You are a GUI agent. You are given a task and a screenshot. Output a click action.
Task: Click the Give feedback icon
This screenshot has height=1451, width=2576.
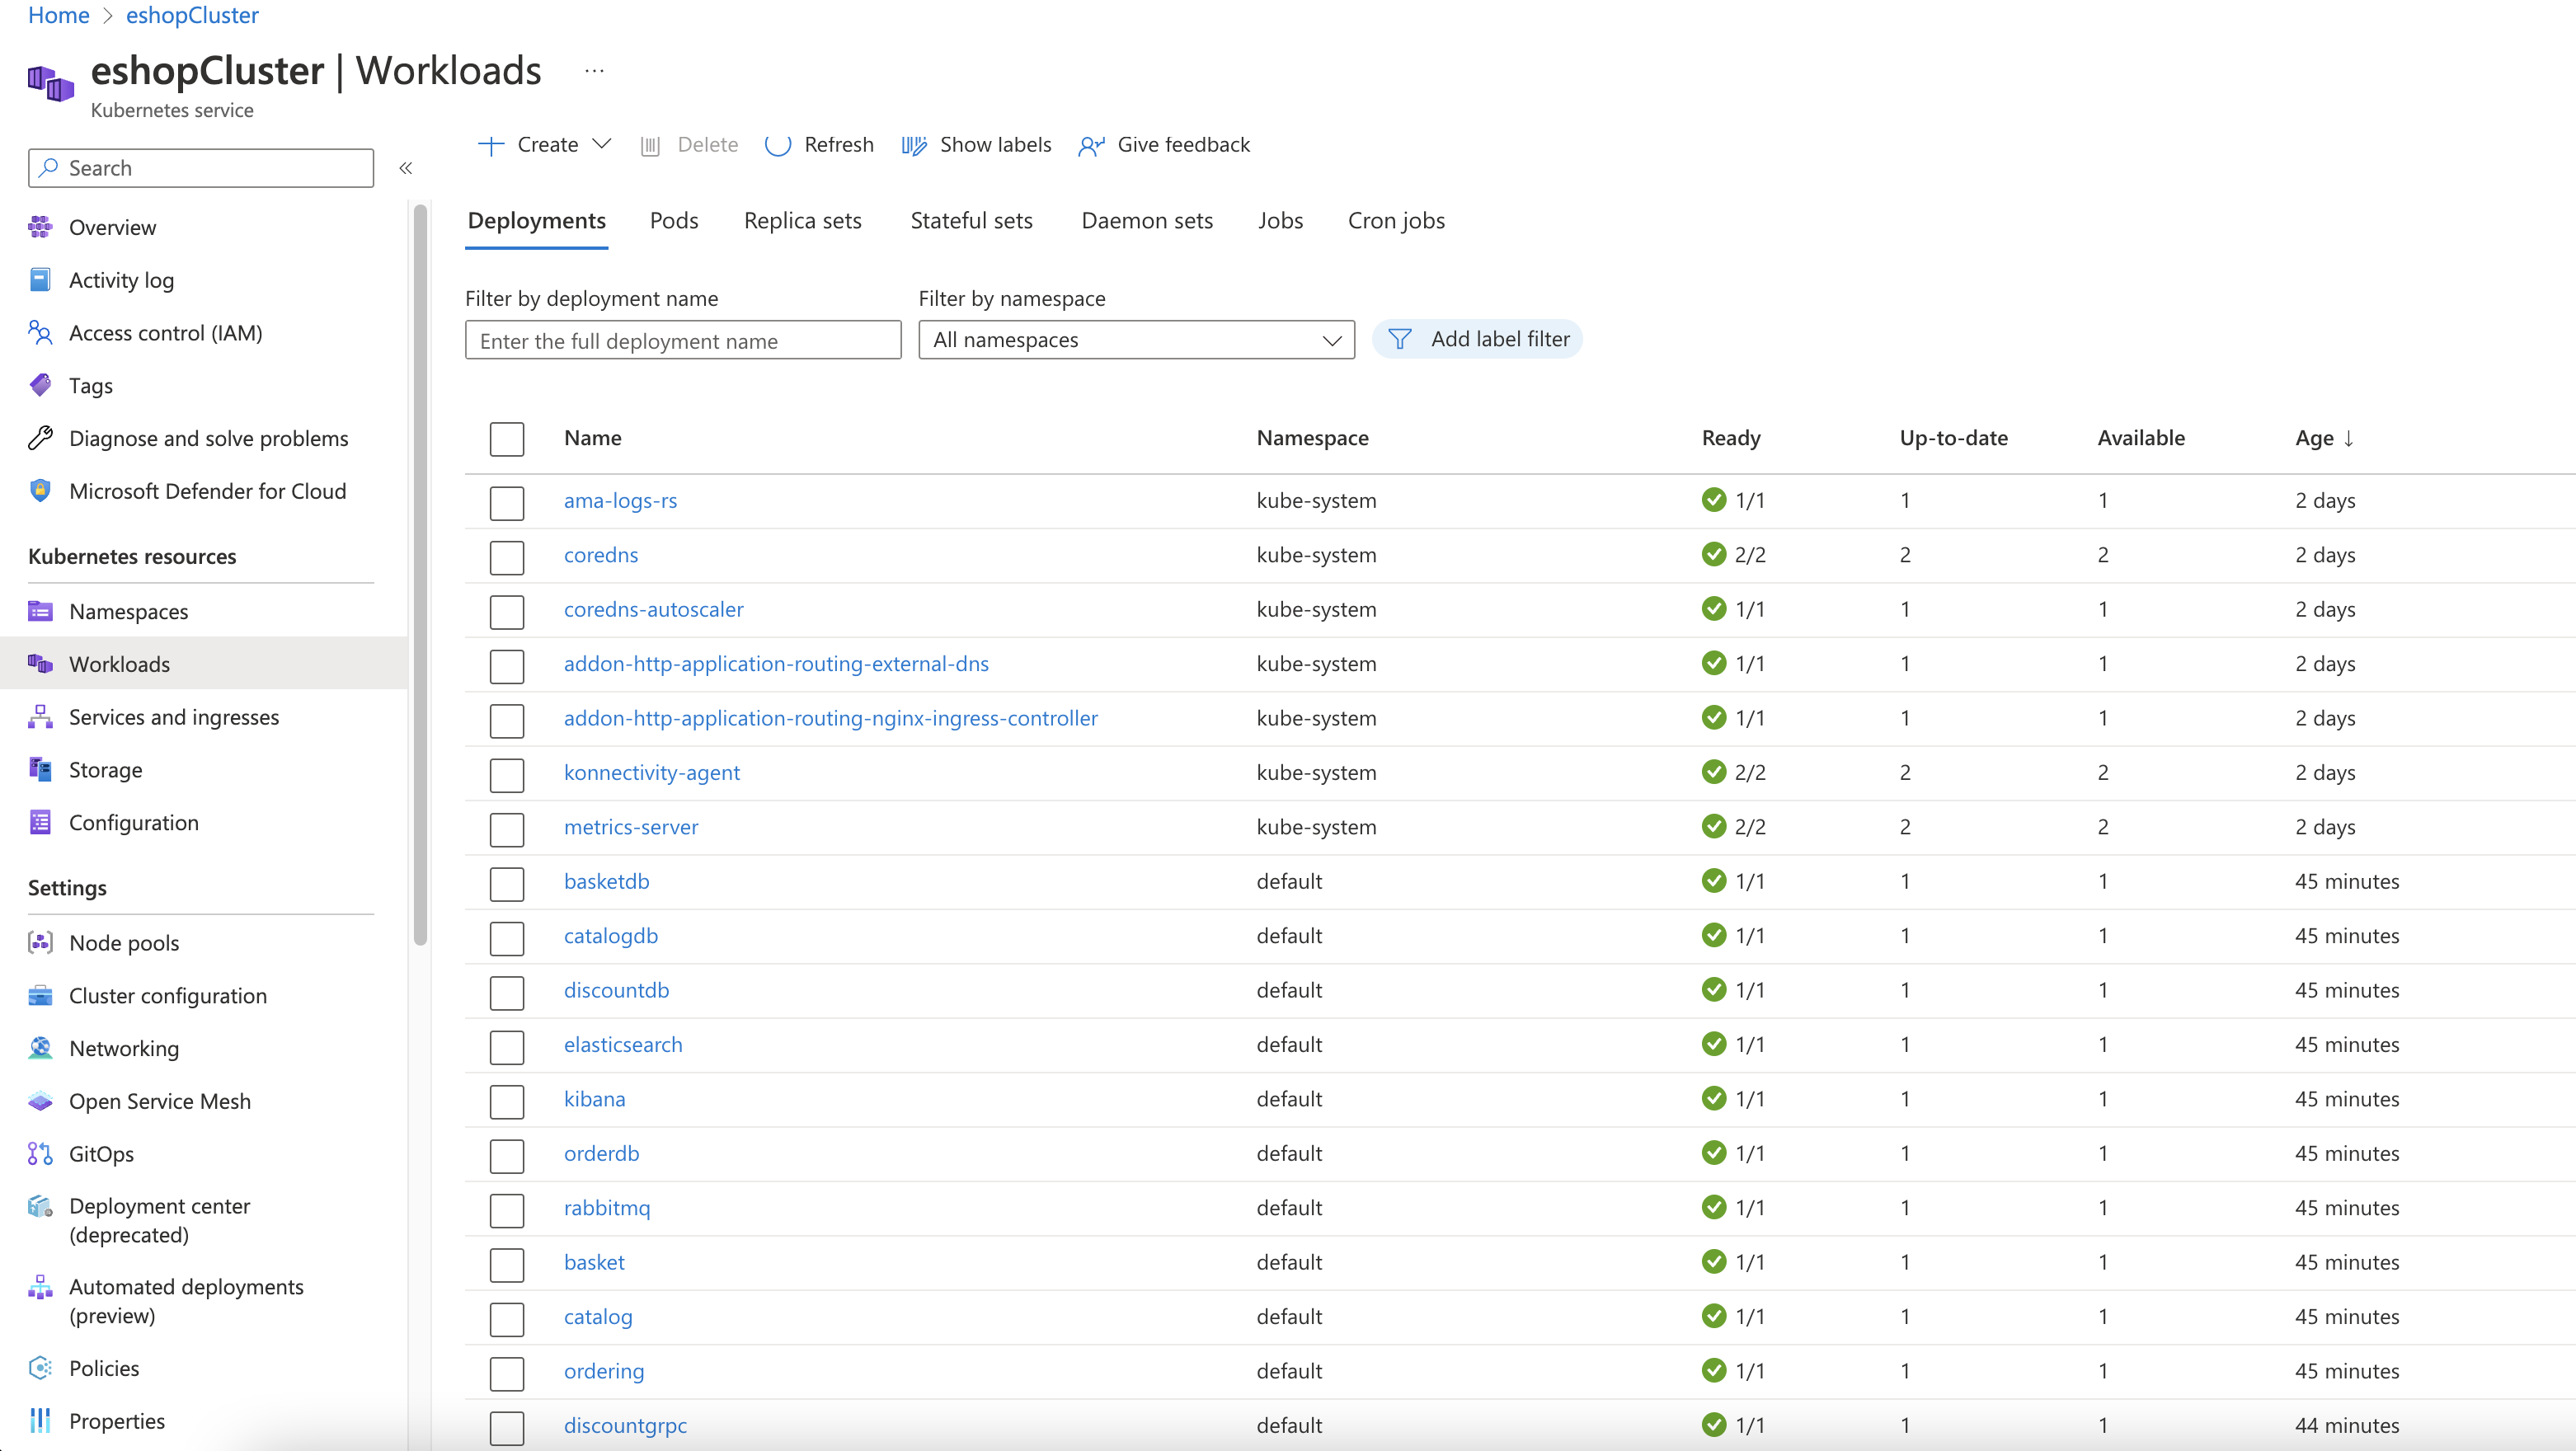coord(1091,146)
